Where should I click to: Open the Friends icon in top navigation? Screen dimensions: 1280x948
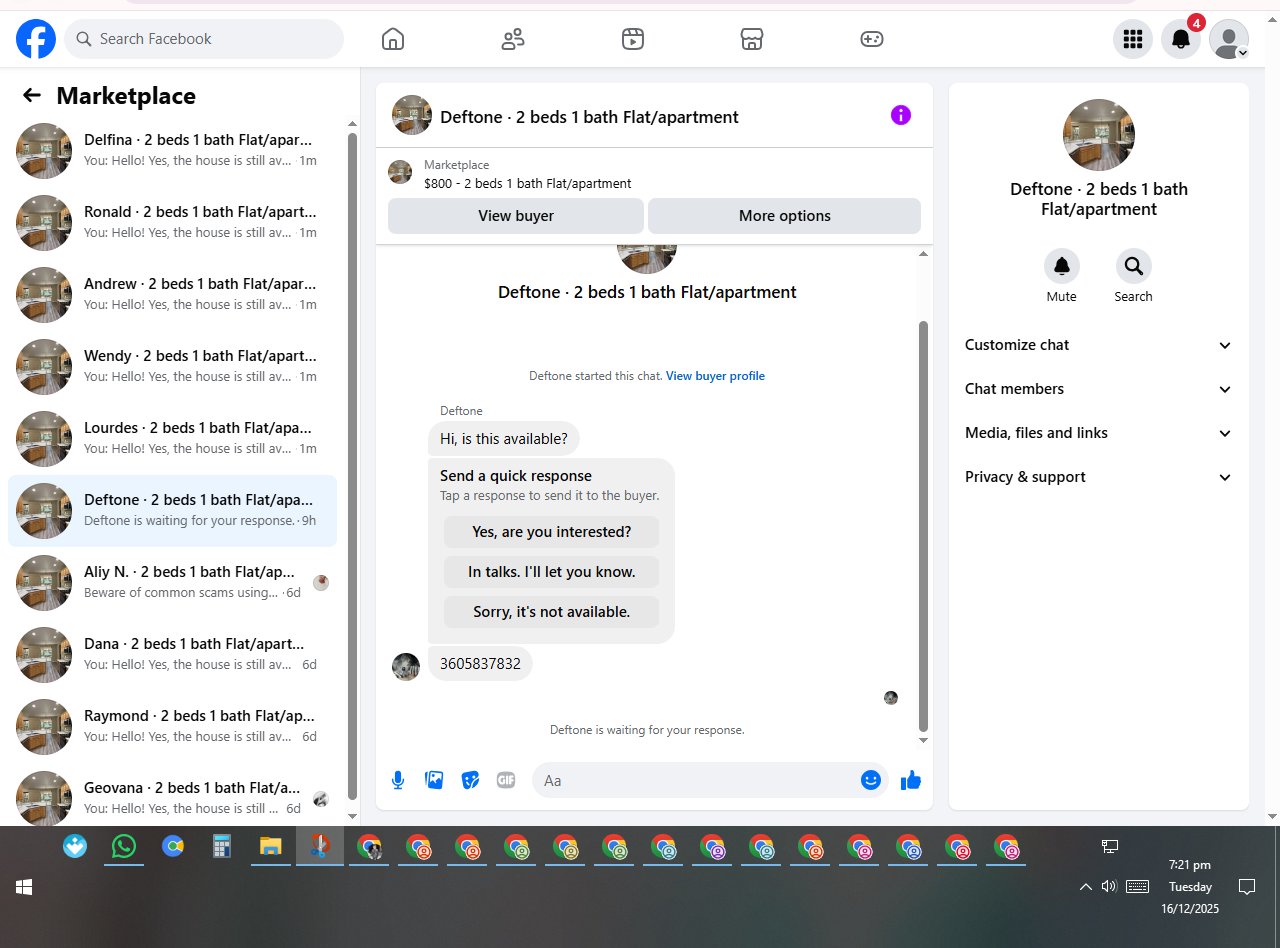[x=513, y=39]
